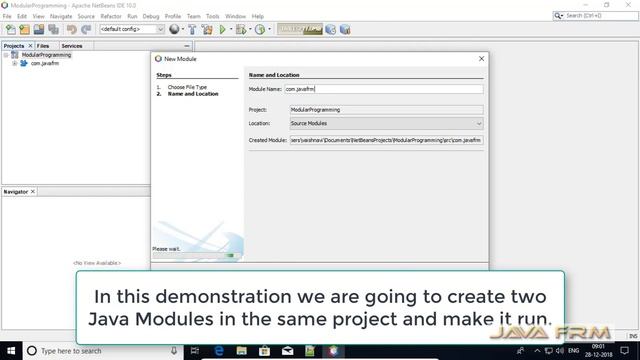Minimize the Projects window group
This screenshot has height=360, width=640.
pyautogui.click(x=187, y=46)
